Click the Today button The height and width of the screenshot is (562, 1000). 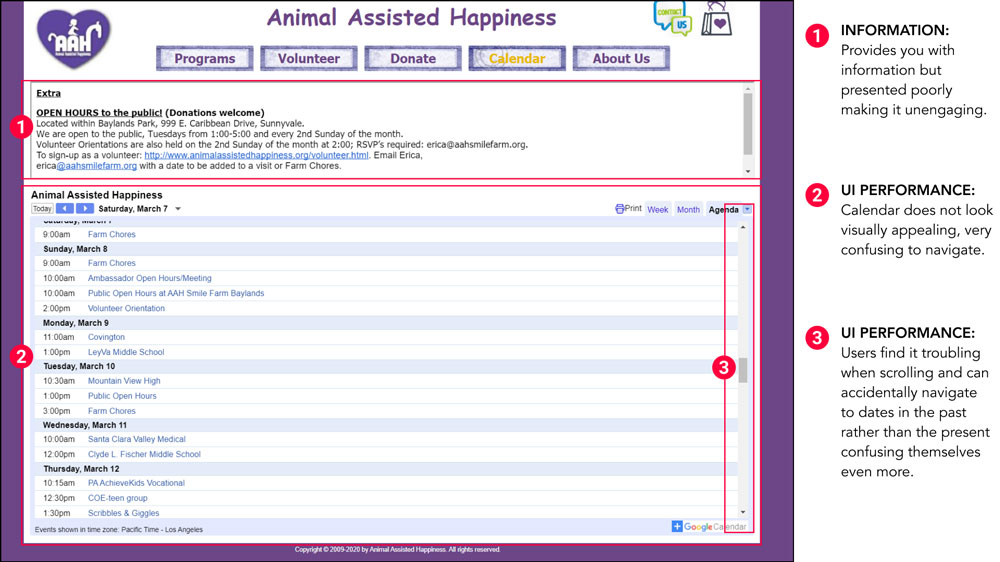pyautogui.click(x=42, y=209)
